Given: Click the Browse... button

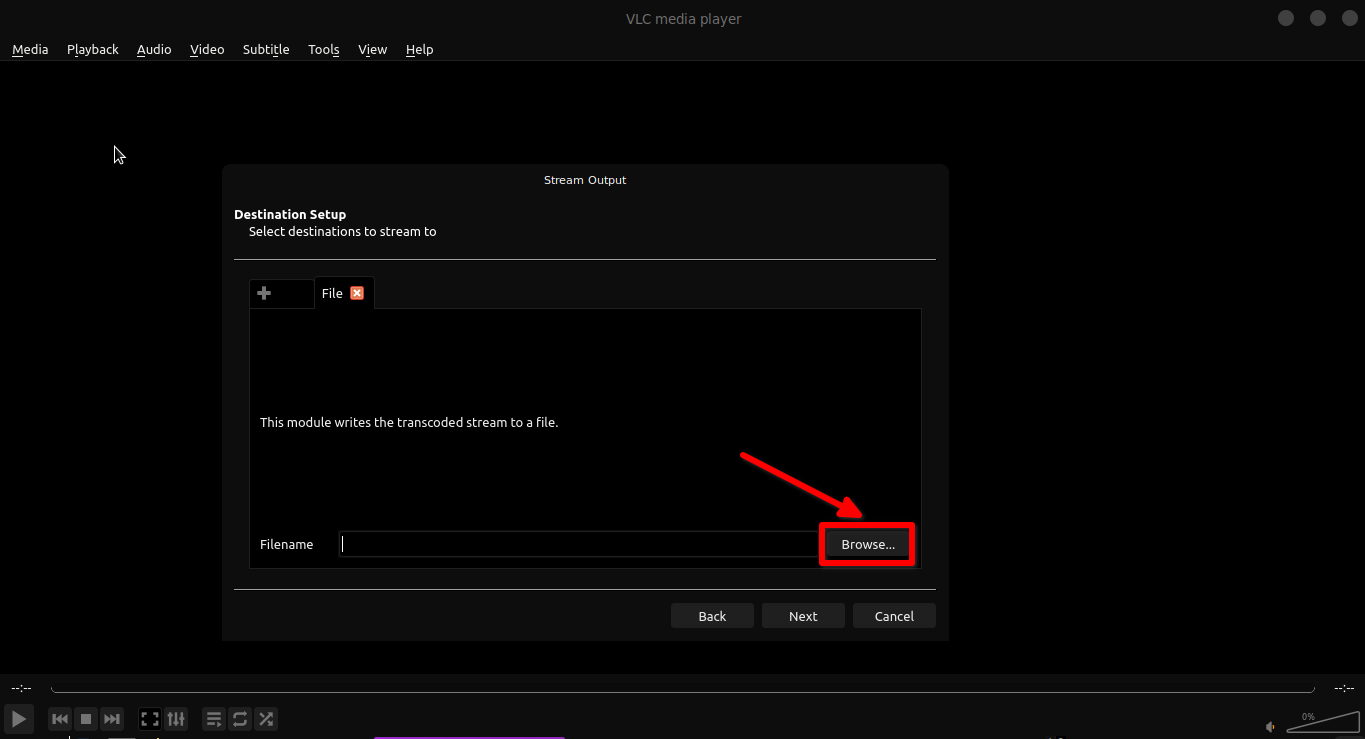Looking at the screenshot, I should [867, 544].
